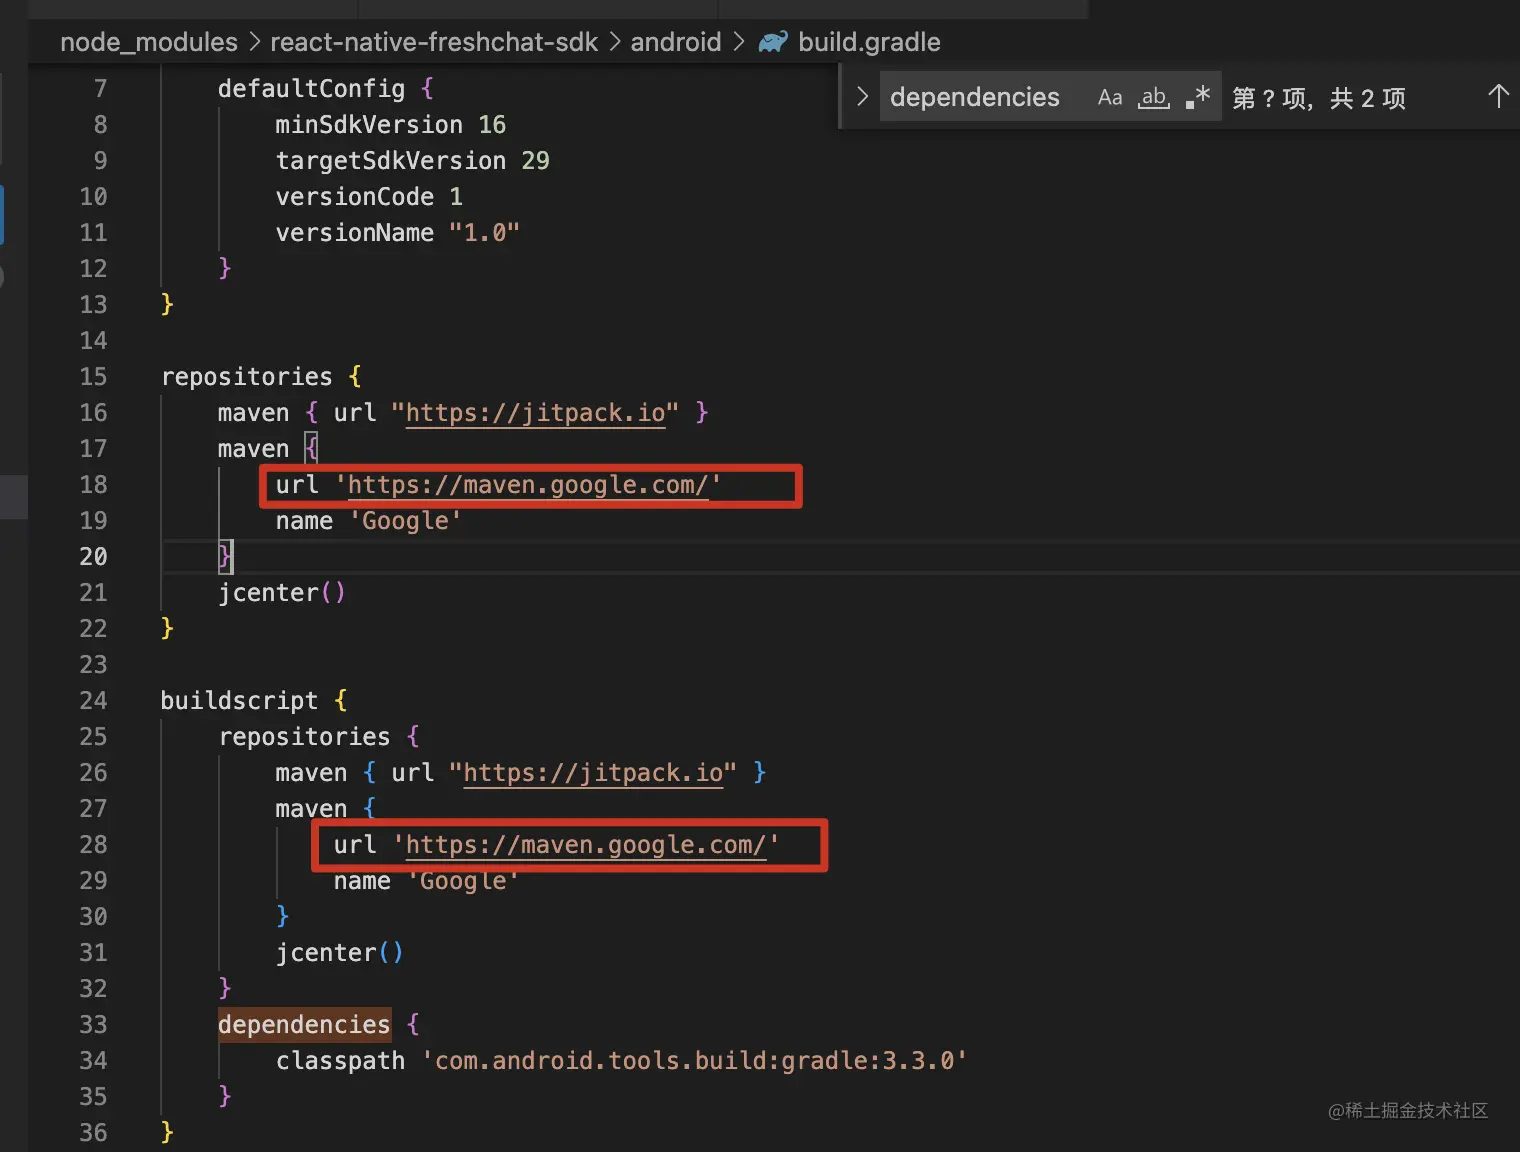This screenshot has height=1152, width=1520.
Task: Click 'maven' keyword on line 27
Action: pos(311,809)
